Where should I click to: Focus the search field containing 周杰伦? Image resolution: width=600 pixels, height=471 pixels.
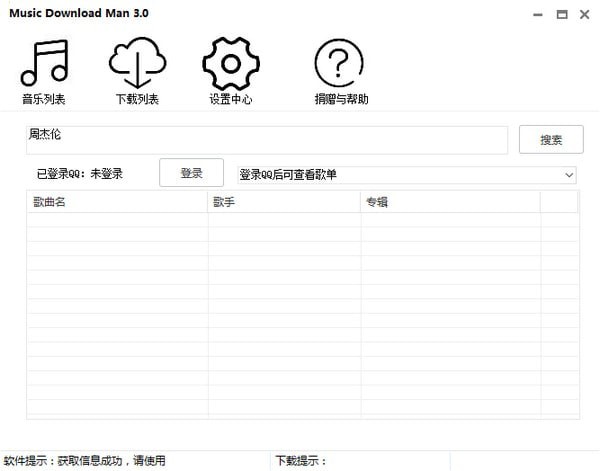[x=267, y=140]
